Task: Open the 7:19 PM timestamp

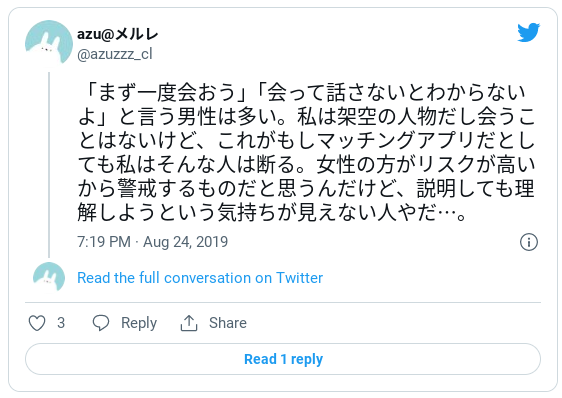Action: [x=104, y=242]
